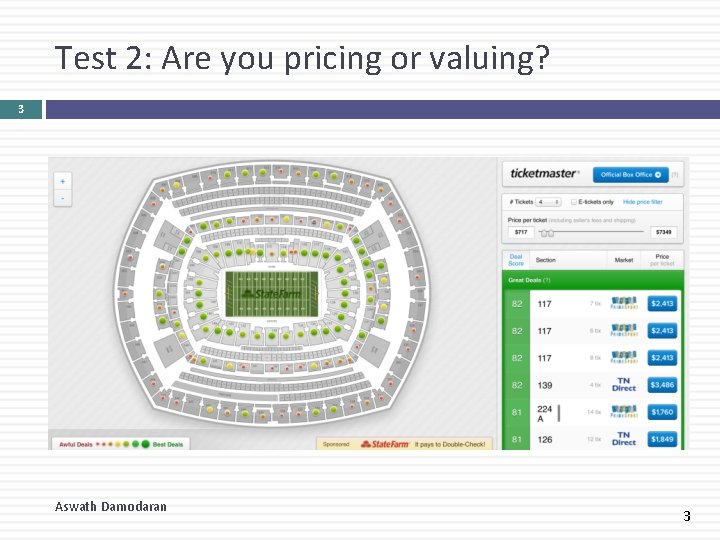Open the number of Tickets dropdown
Viewport: 720px width, 540px height.
tap(548, 202)
